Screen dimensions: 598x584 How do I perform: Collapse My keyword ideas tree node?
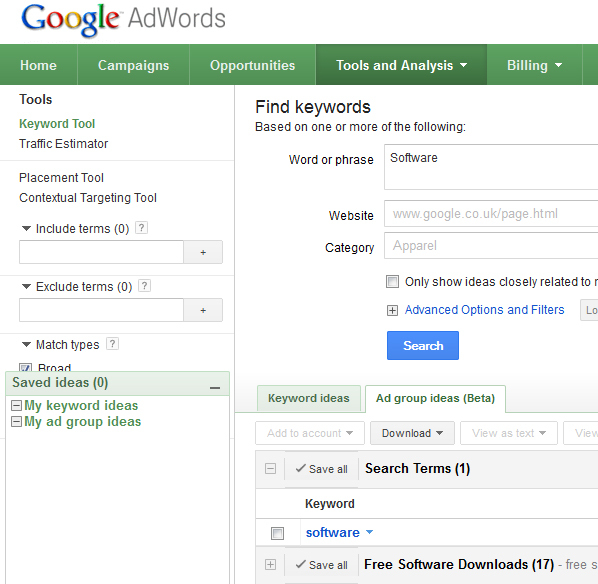(x=16, y=405)
